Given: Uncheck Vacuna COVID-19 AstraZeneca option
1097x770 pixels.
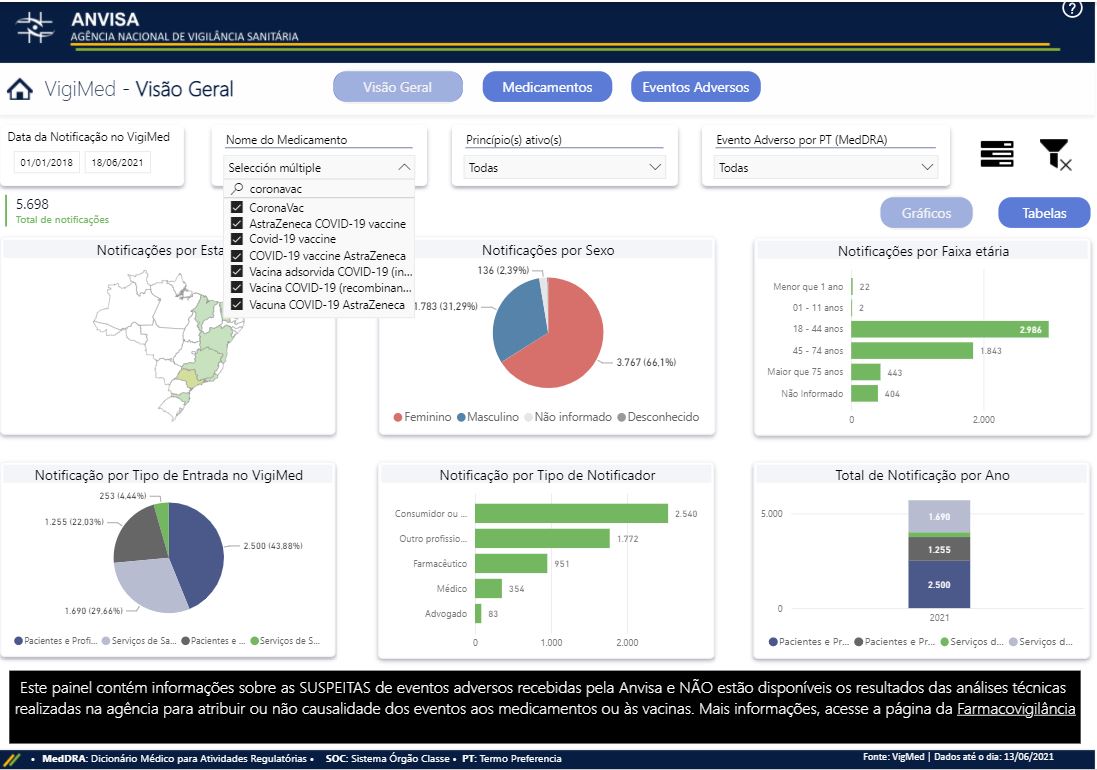Looking at the screenshot, I should point(236,304).
